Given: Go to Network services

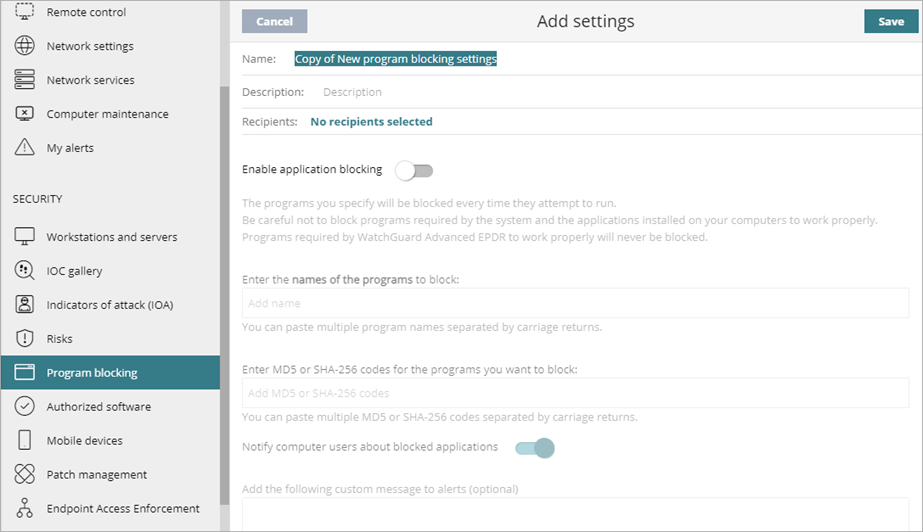Looking at the screenshot, I should [91, 80].
